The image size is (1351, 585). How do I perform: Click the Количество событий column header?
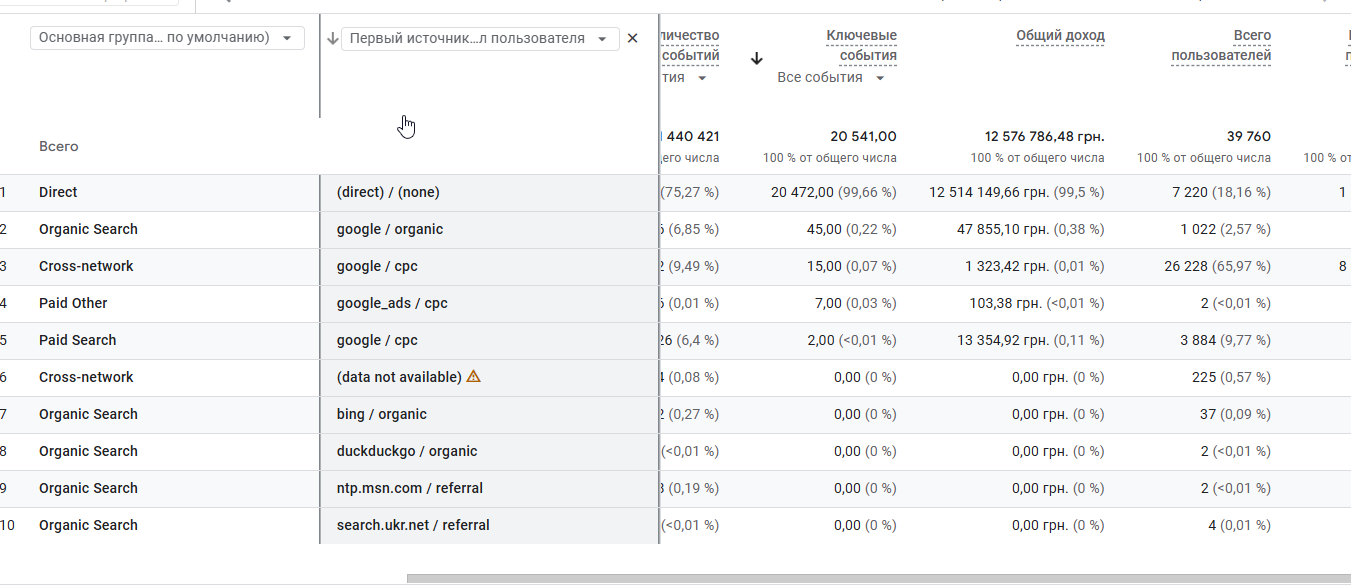click(690, 46)
